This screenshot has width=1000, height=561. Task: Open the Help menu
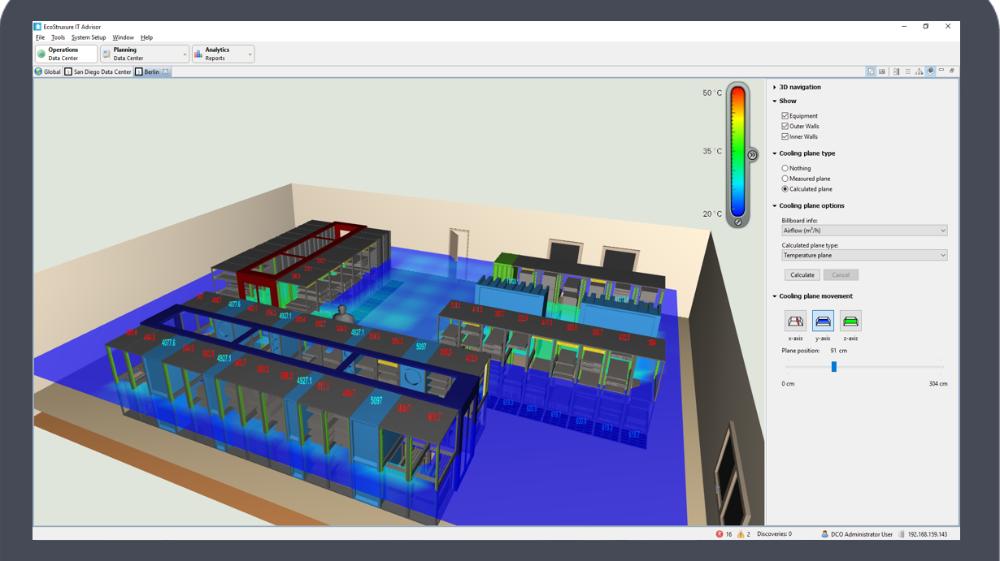(147, 38)
